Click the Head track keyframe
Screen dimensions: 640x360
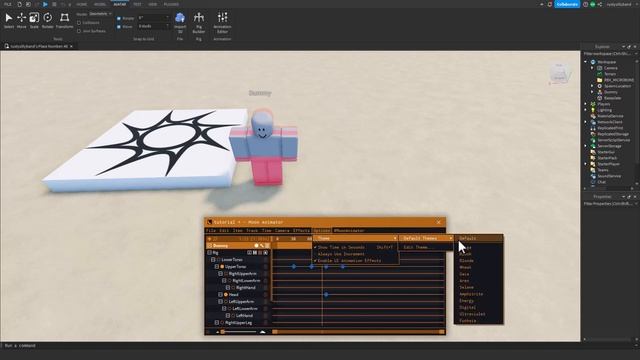click(x=326, y=294)
